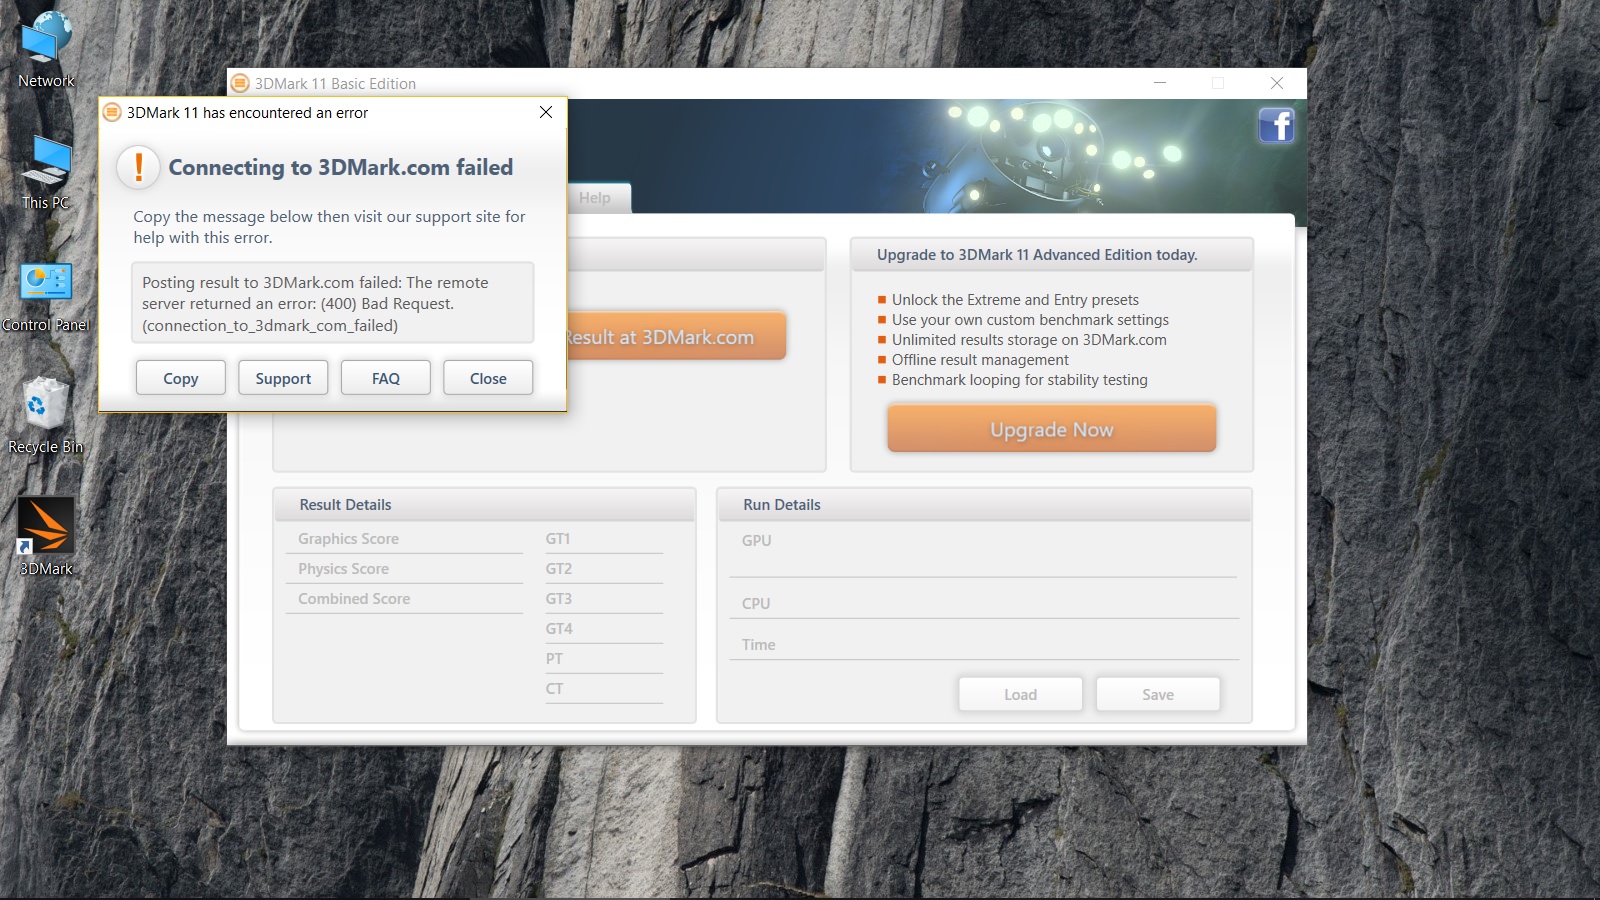1600x900 pixels.
Task: Click the Upgrade Now button
Action: (x=1052, y=429)
